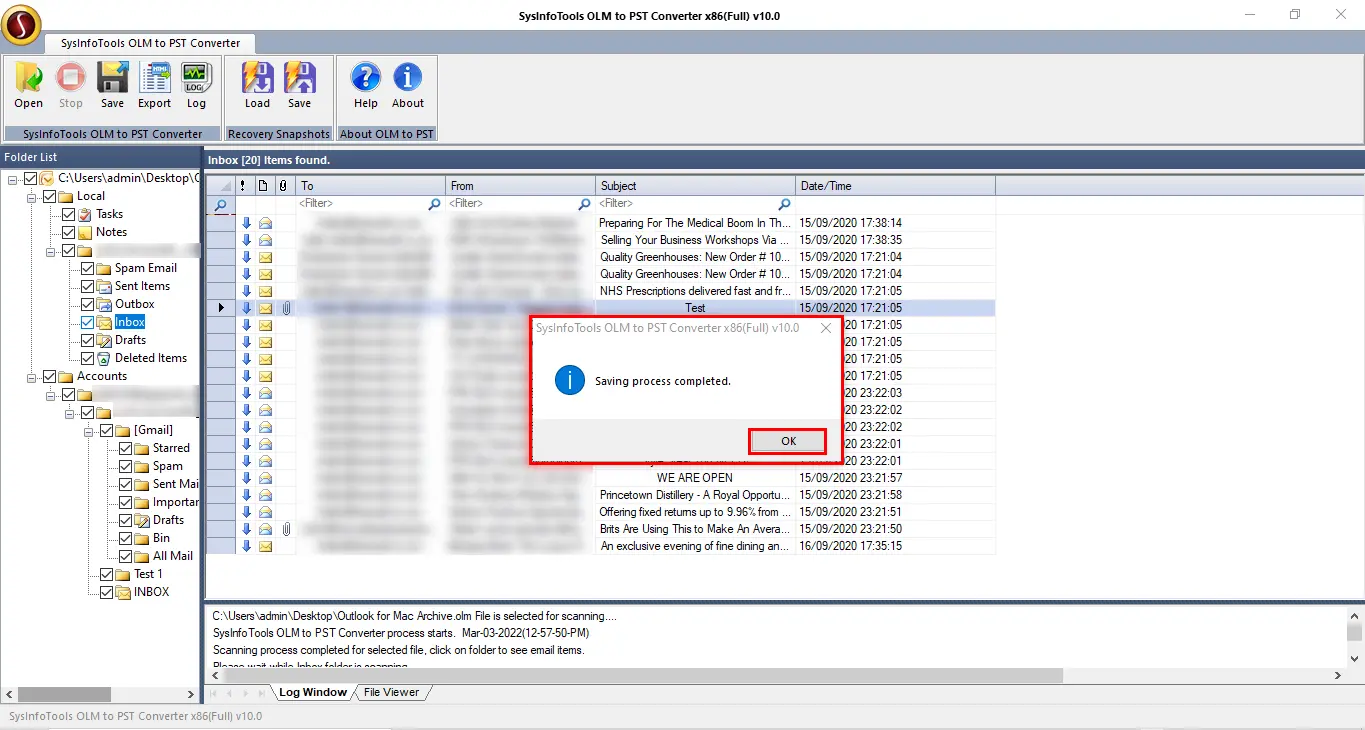
Task: Select the INBOX folder under Test 1
Action: 151,592
